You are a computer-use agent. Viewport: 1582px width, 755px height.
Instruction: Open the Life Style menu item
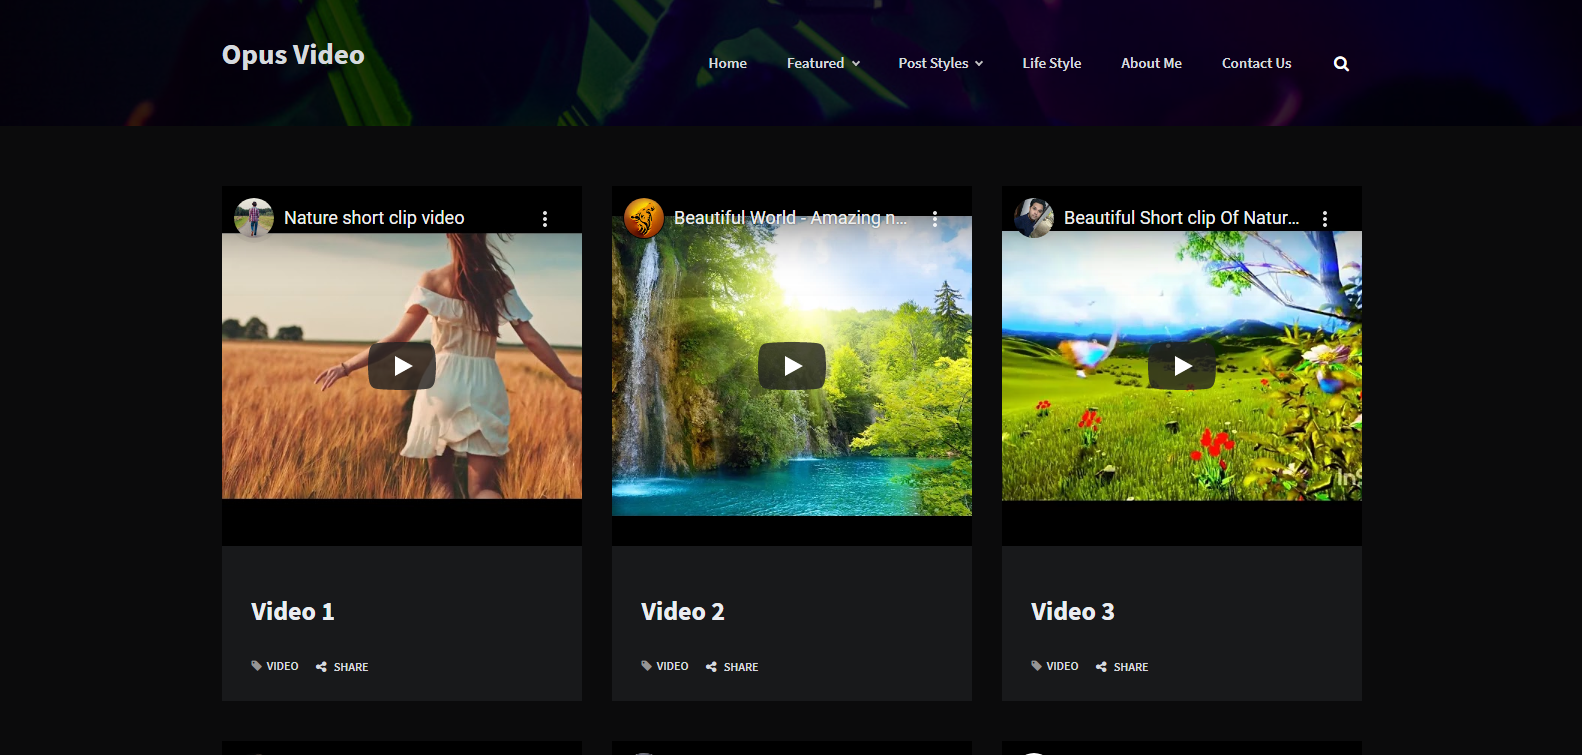(1052, 63)
